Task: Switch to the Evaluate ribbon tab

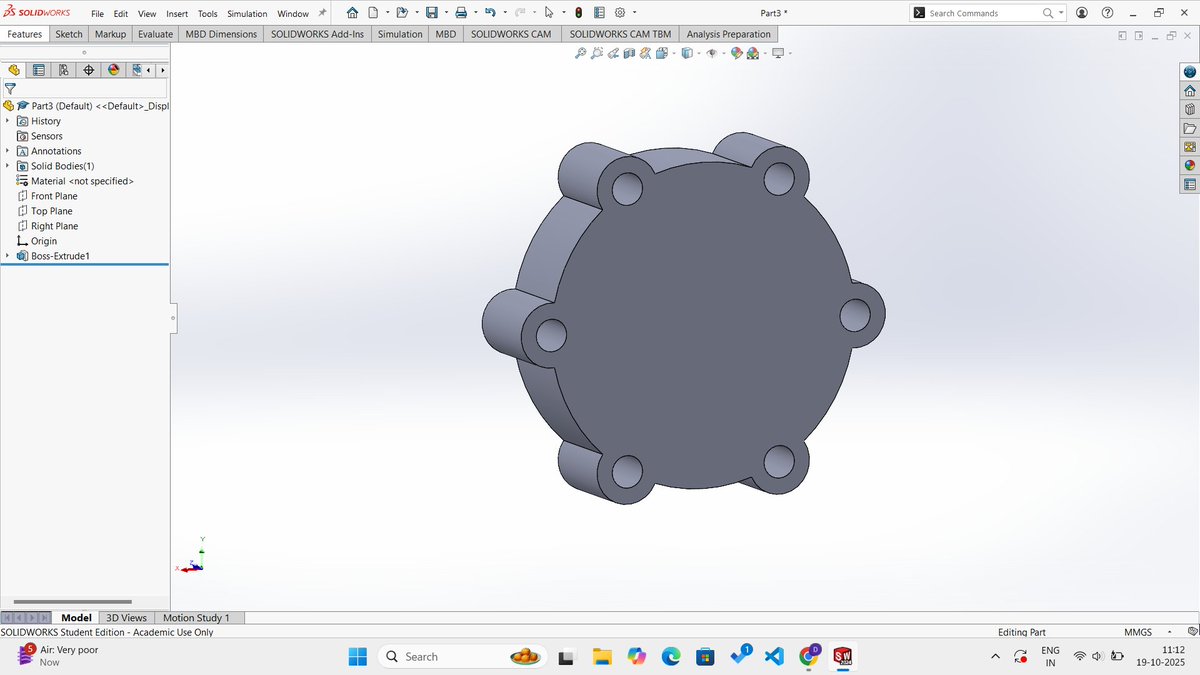Action: point(155,34)
